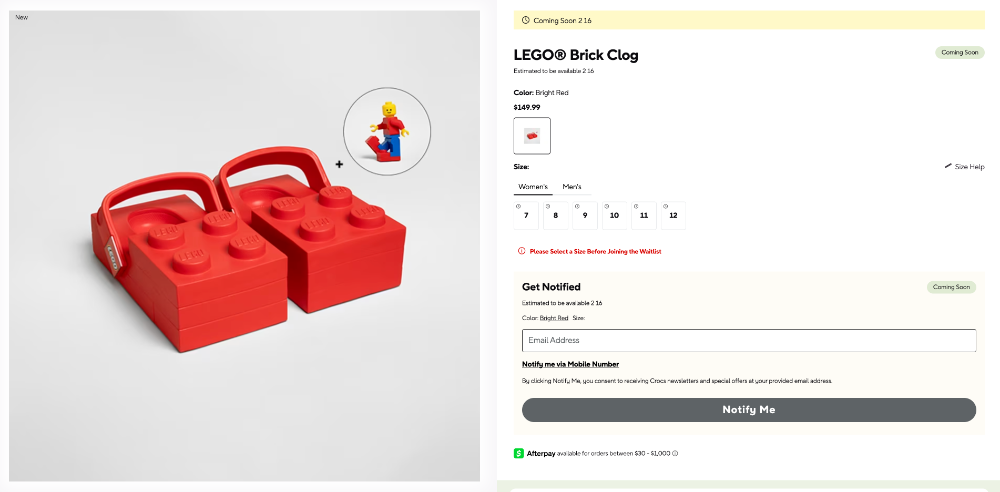Click into the Email Address field
Screen dimensions: 1000x492
pos(748,340)
